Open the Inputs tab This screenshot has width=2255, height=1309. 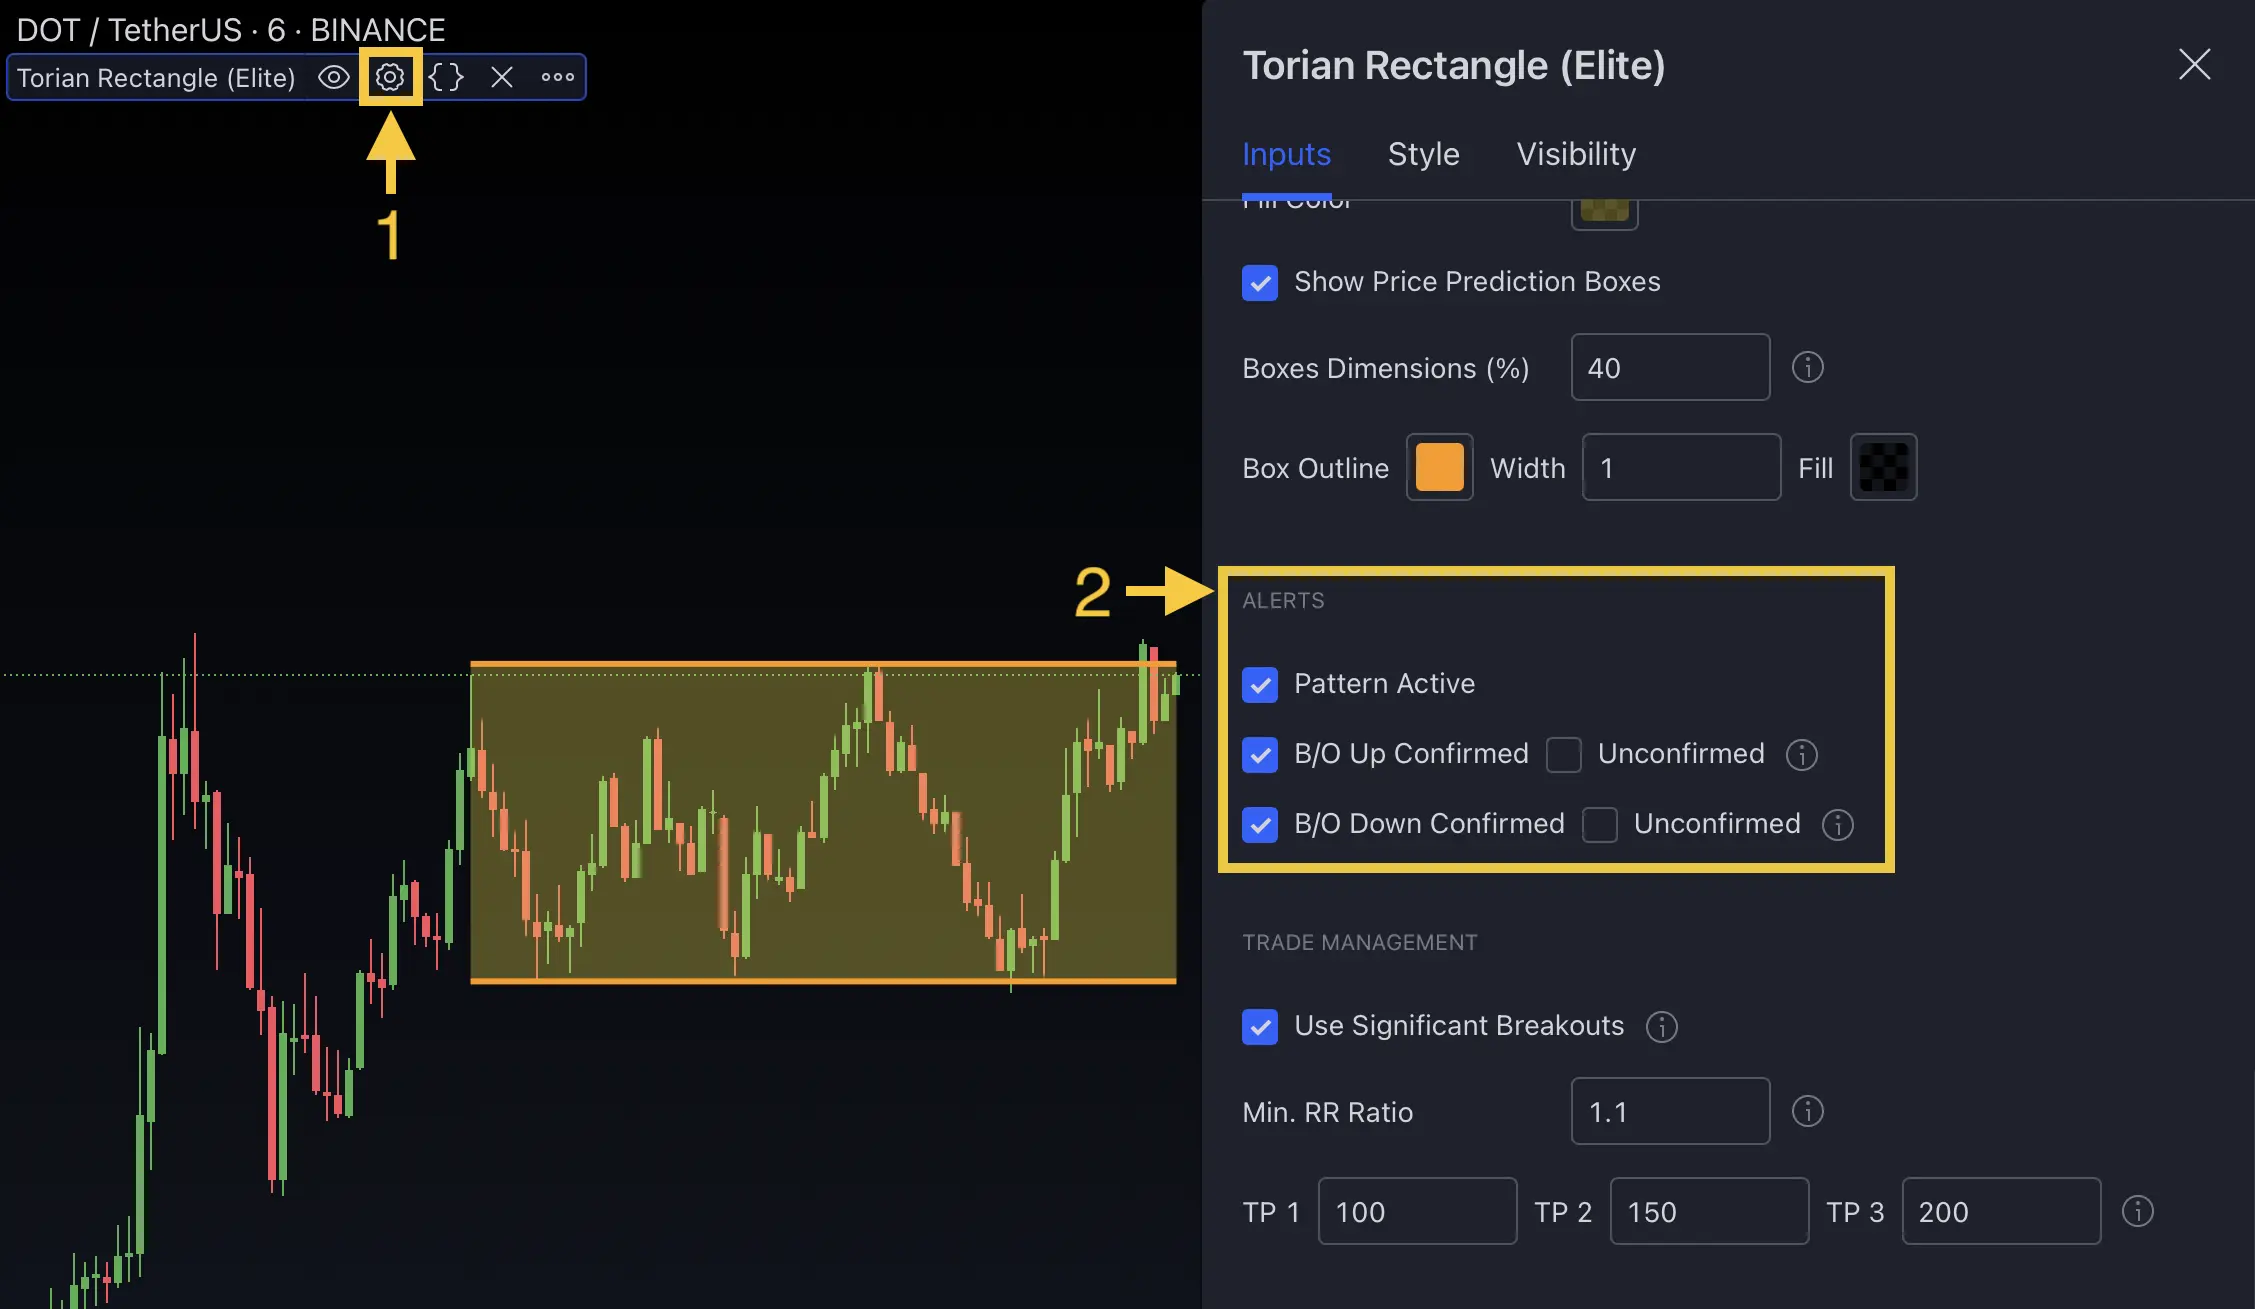point(1287,154)
